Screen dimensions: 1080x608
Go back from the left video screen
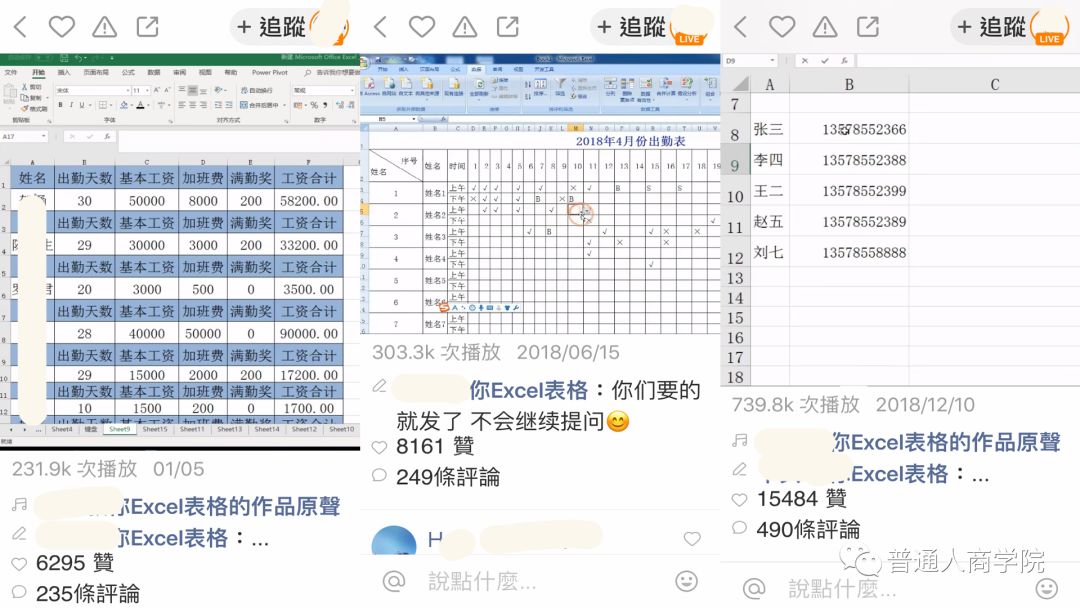20,28
